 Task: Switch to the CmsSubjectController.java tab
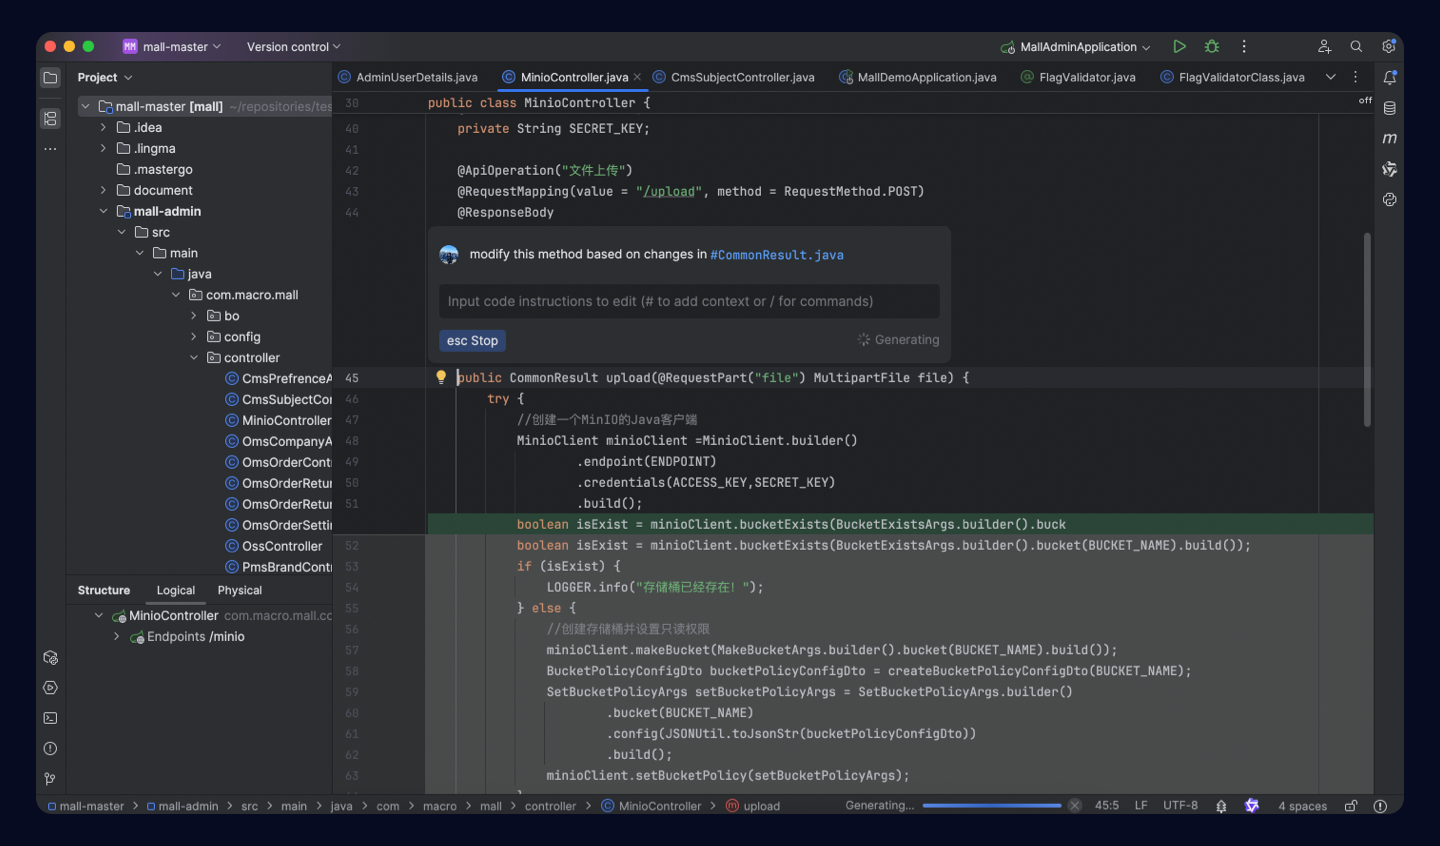(734, 77)
